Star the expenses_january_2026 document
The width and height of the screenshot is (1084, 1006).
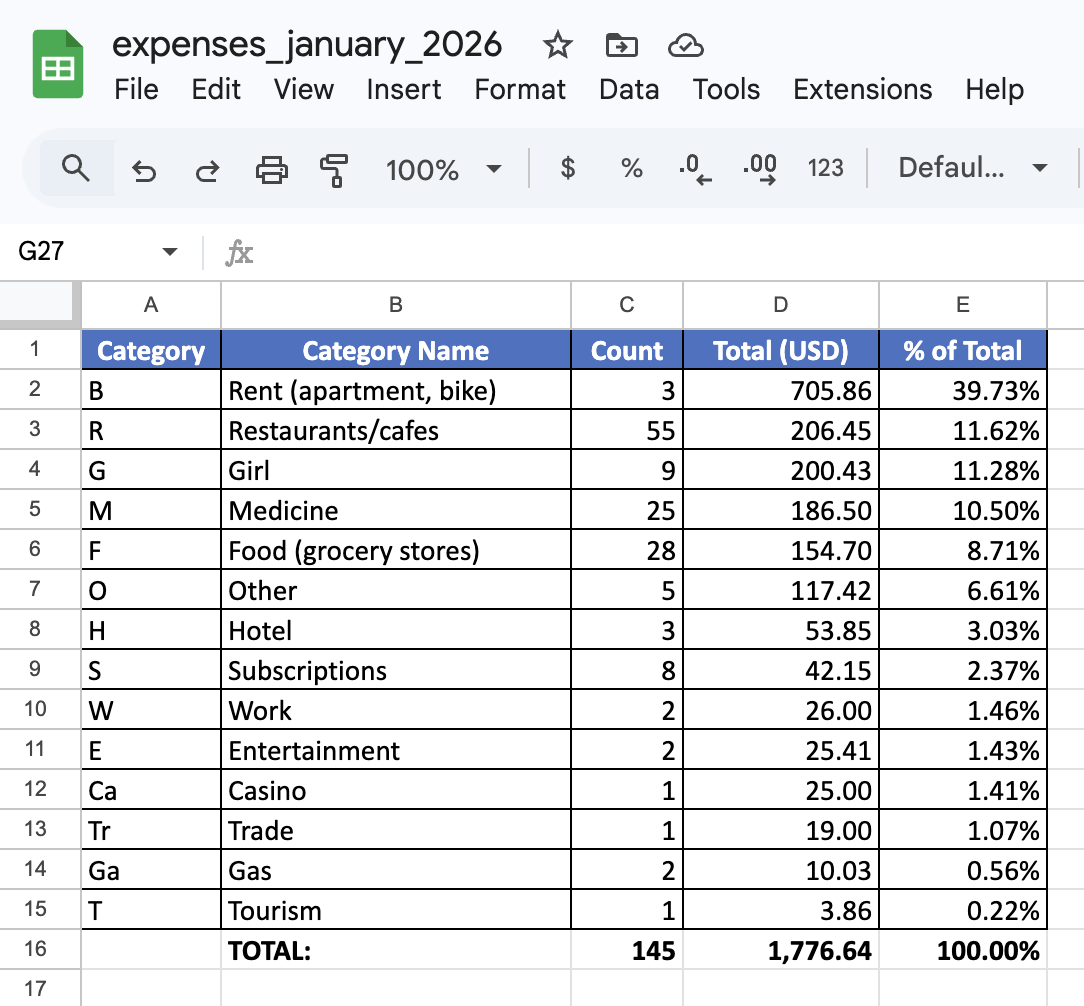(557, 46)
